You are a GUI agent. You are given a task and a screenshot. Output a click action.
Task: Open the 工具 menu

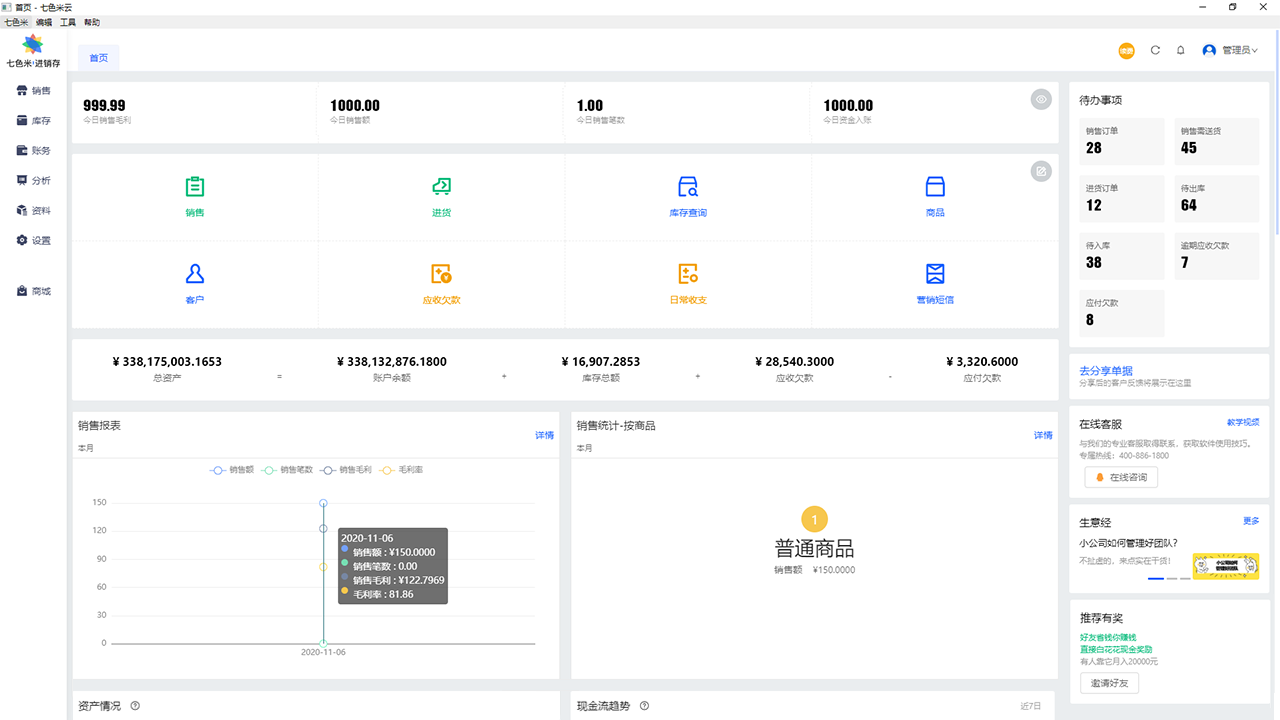point(68,21)
